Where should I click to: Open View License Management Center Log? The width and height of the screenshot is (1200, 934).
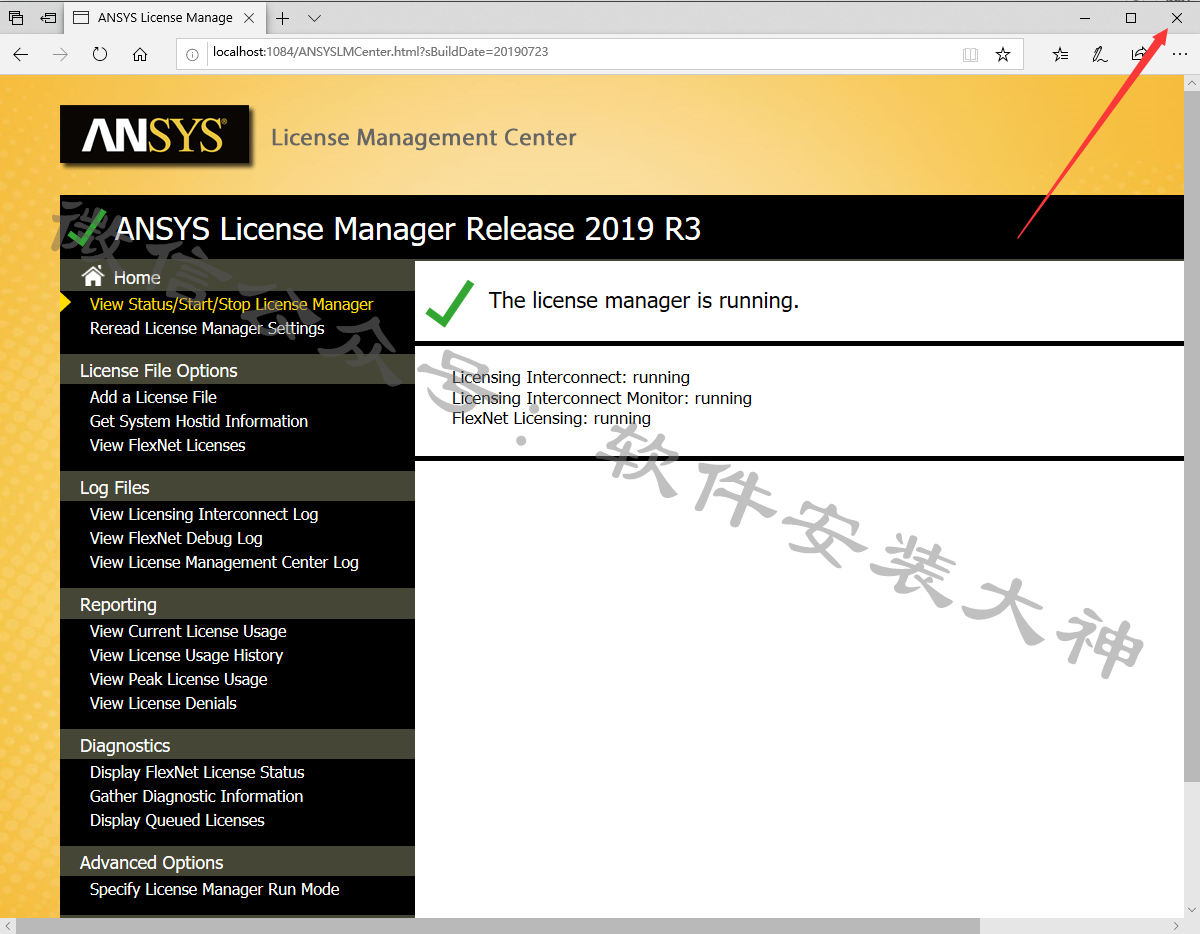224,562
